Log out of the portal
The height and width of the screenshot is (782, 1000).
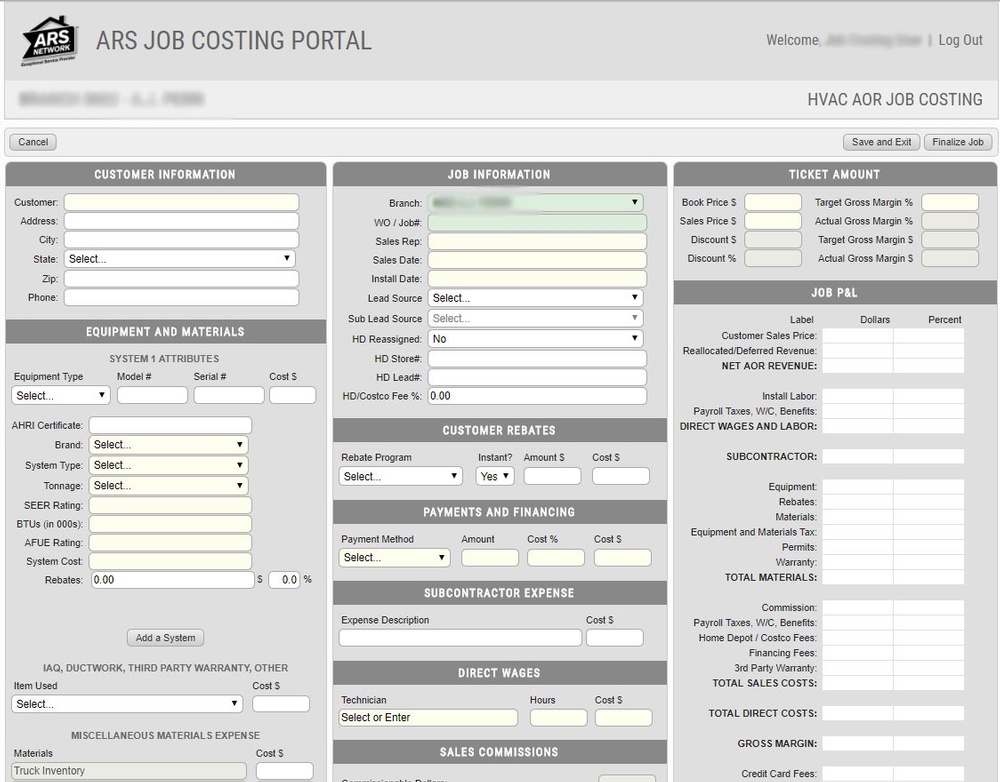960,40
